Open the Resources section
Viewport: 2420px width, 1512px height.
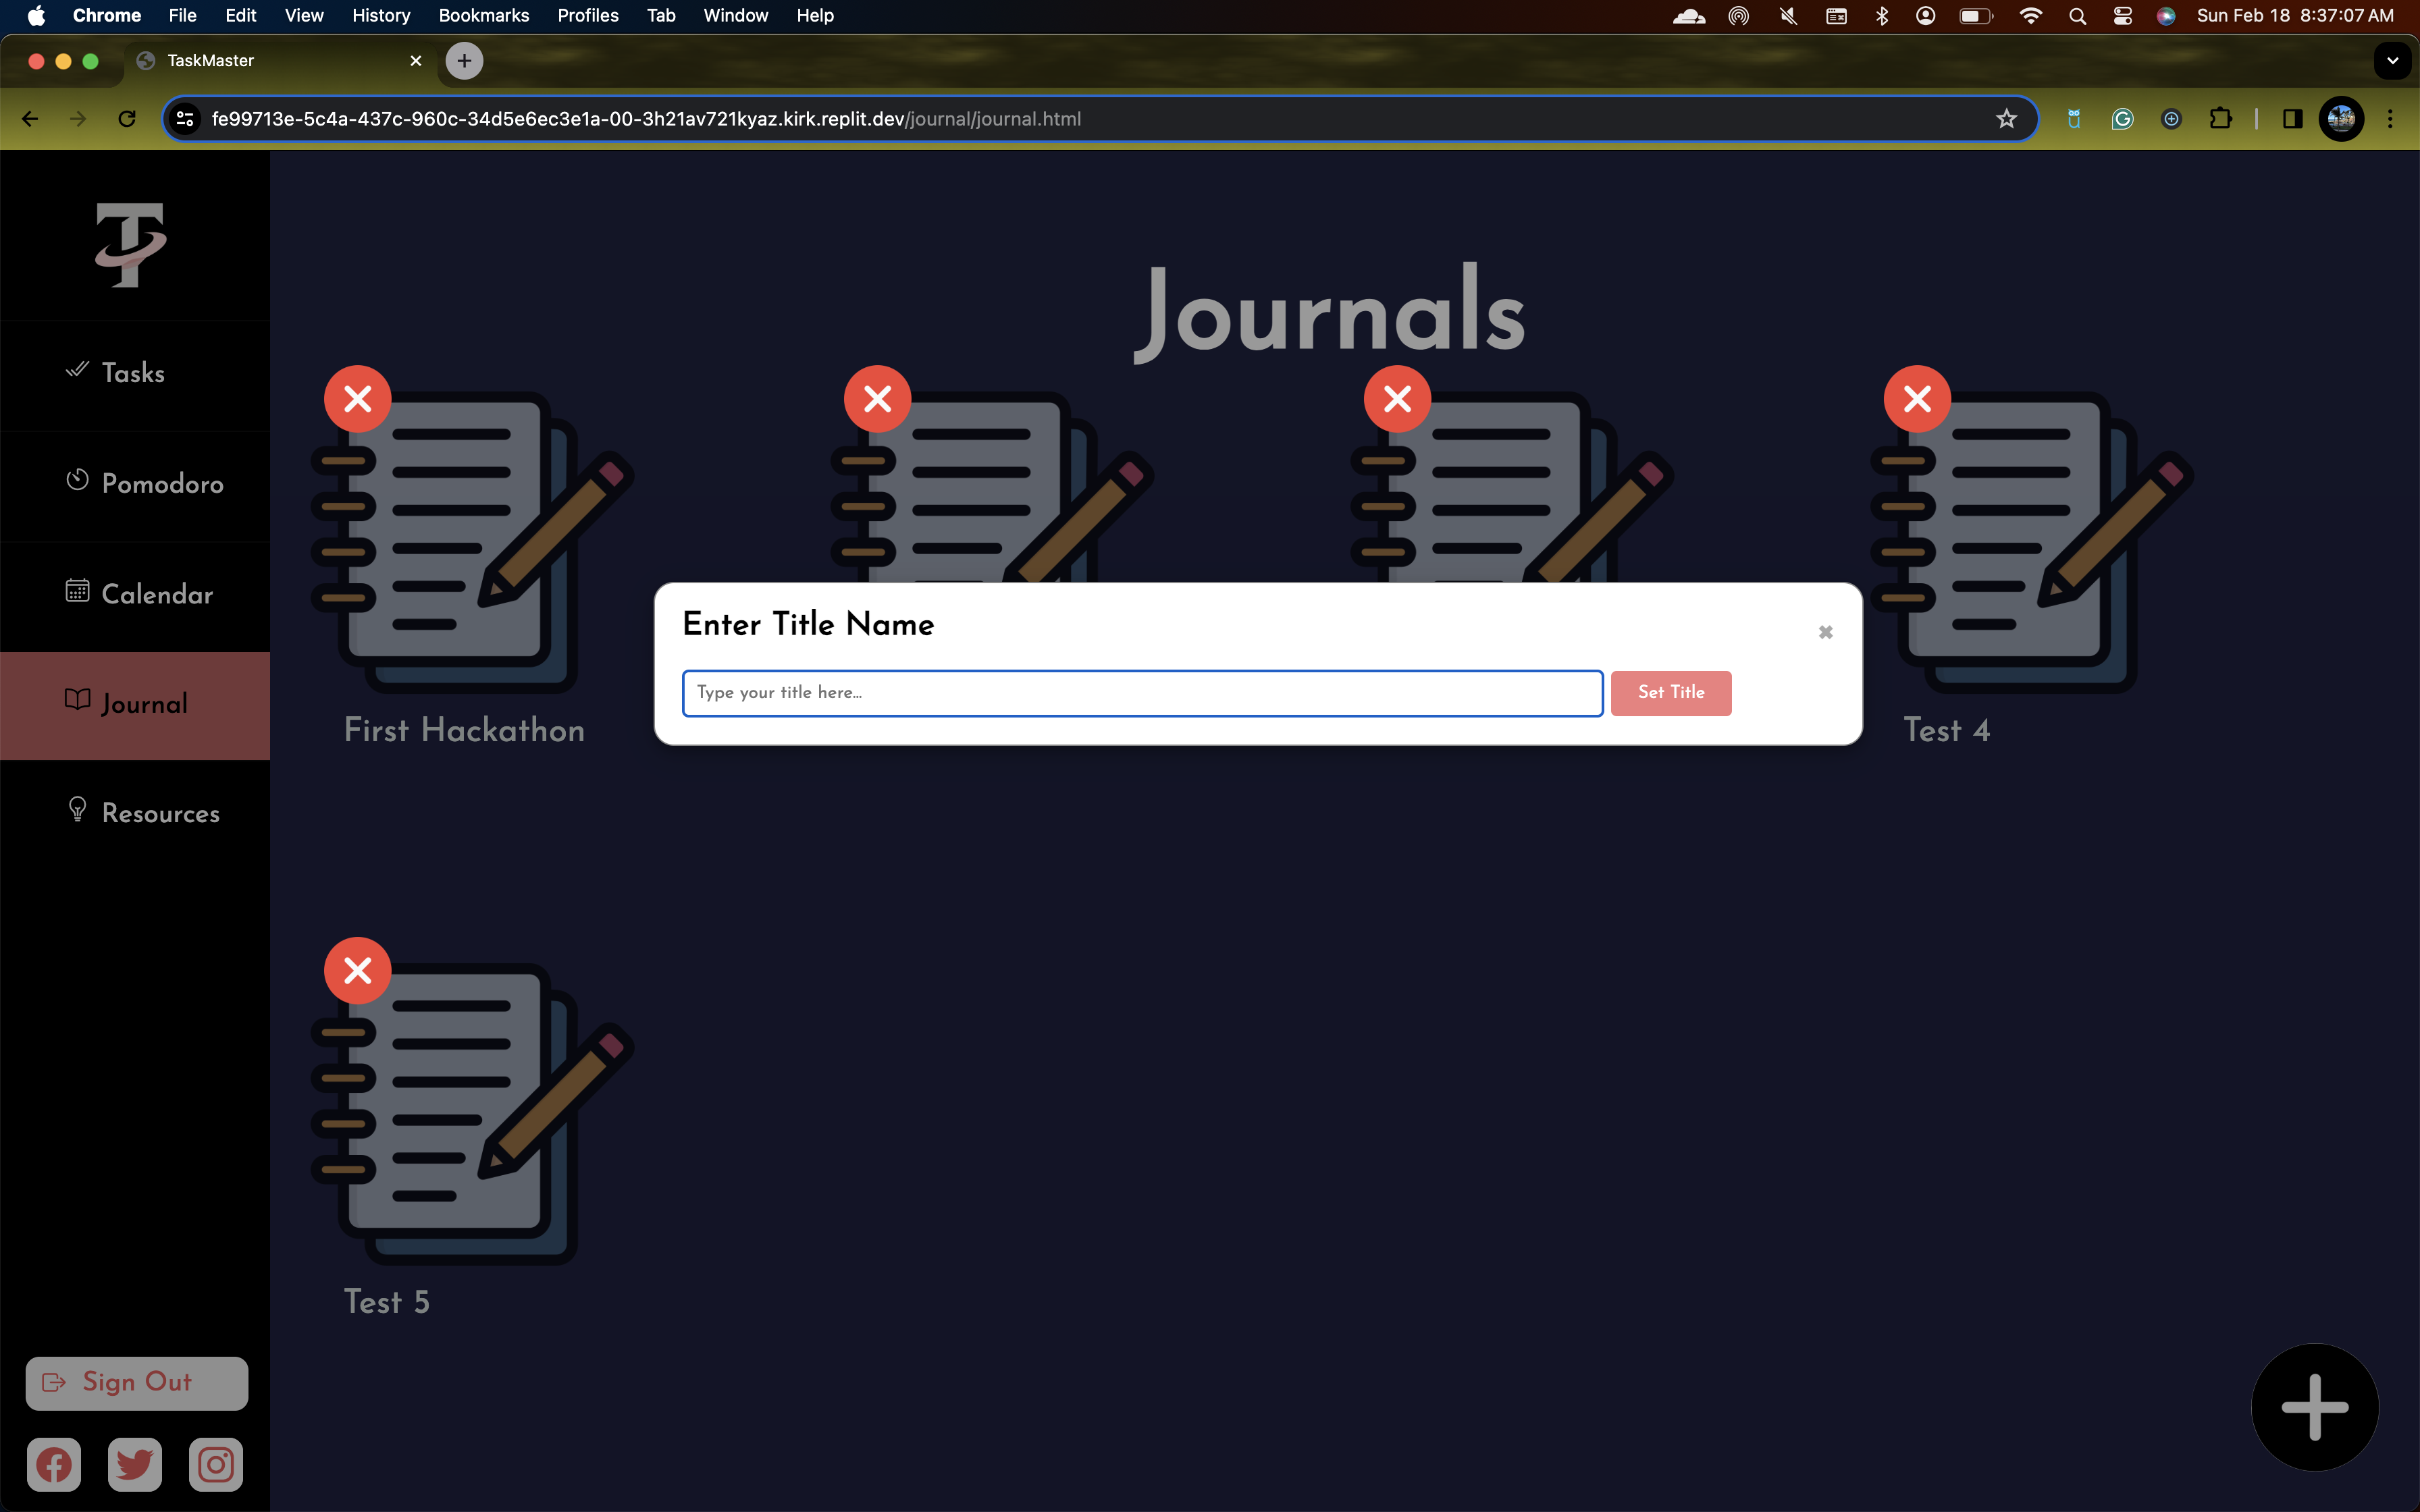point(160,813)
